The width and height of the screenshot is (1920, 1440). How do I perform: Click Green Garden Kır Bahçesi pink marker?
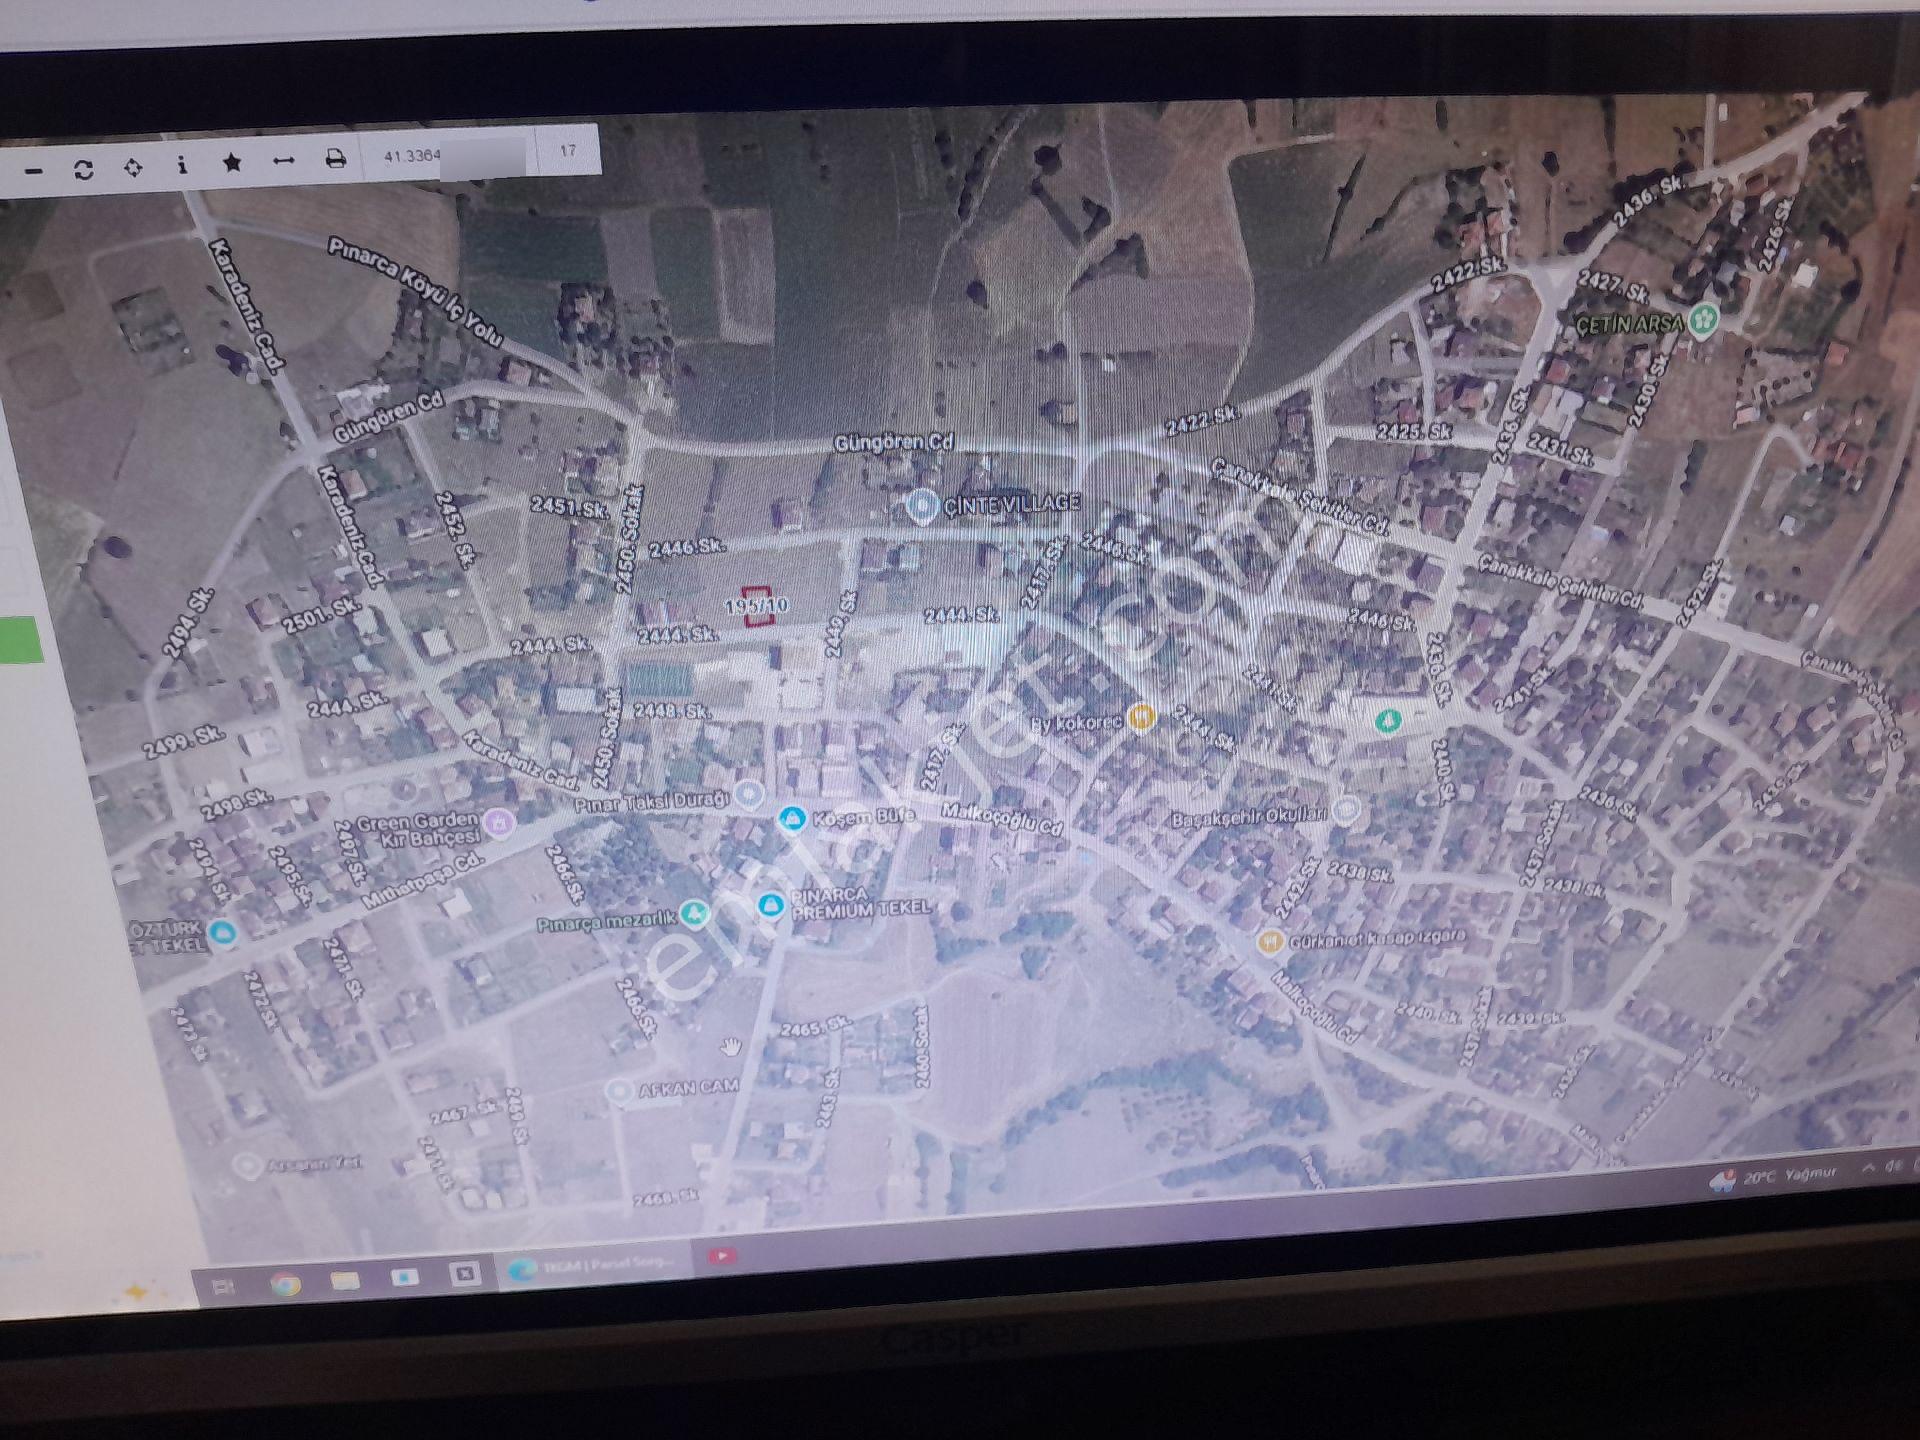point(499,824)
